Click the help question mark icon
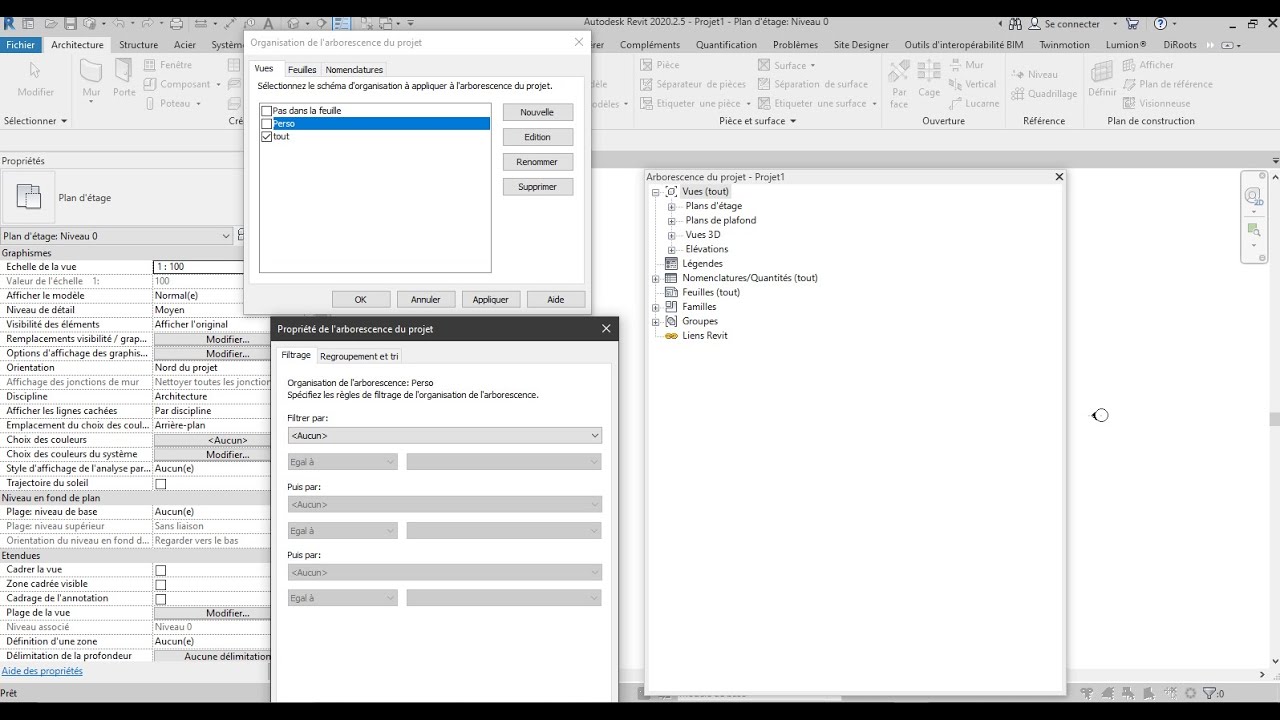Screen dimensions: 1280x720 (x=1160, y=24)
